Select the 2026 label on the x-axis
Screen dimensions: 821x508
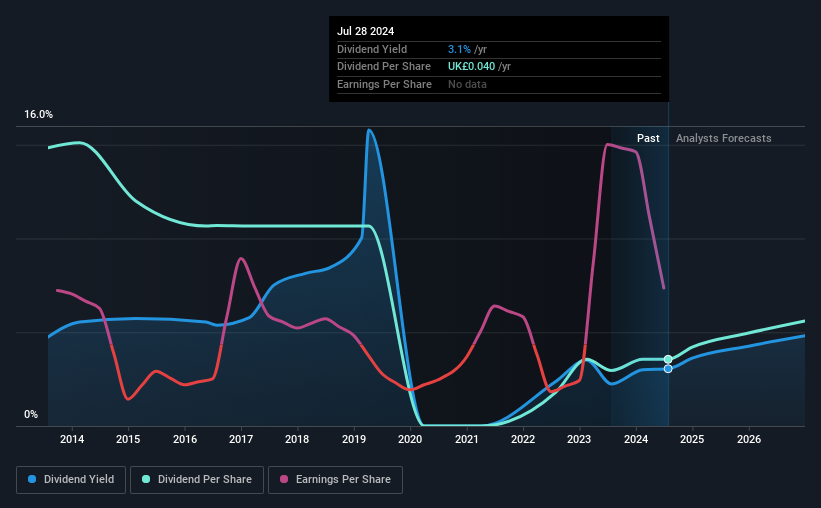tap(749, 439)
